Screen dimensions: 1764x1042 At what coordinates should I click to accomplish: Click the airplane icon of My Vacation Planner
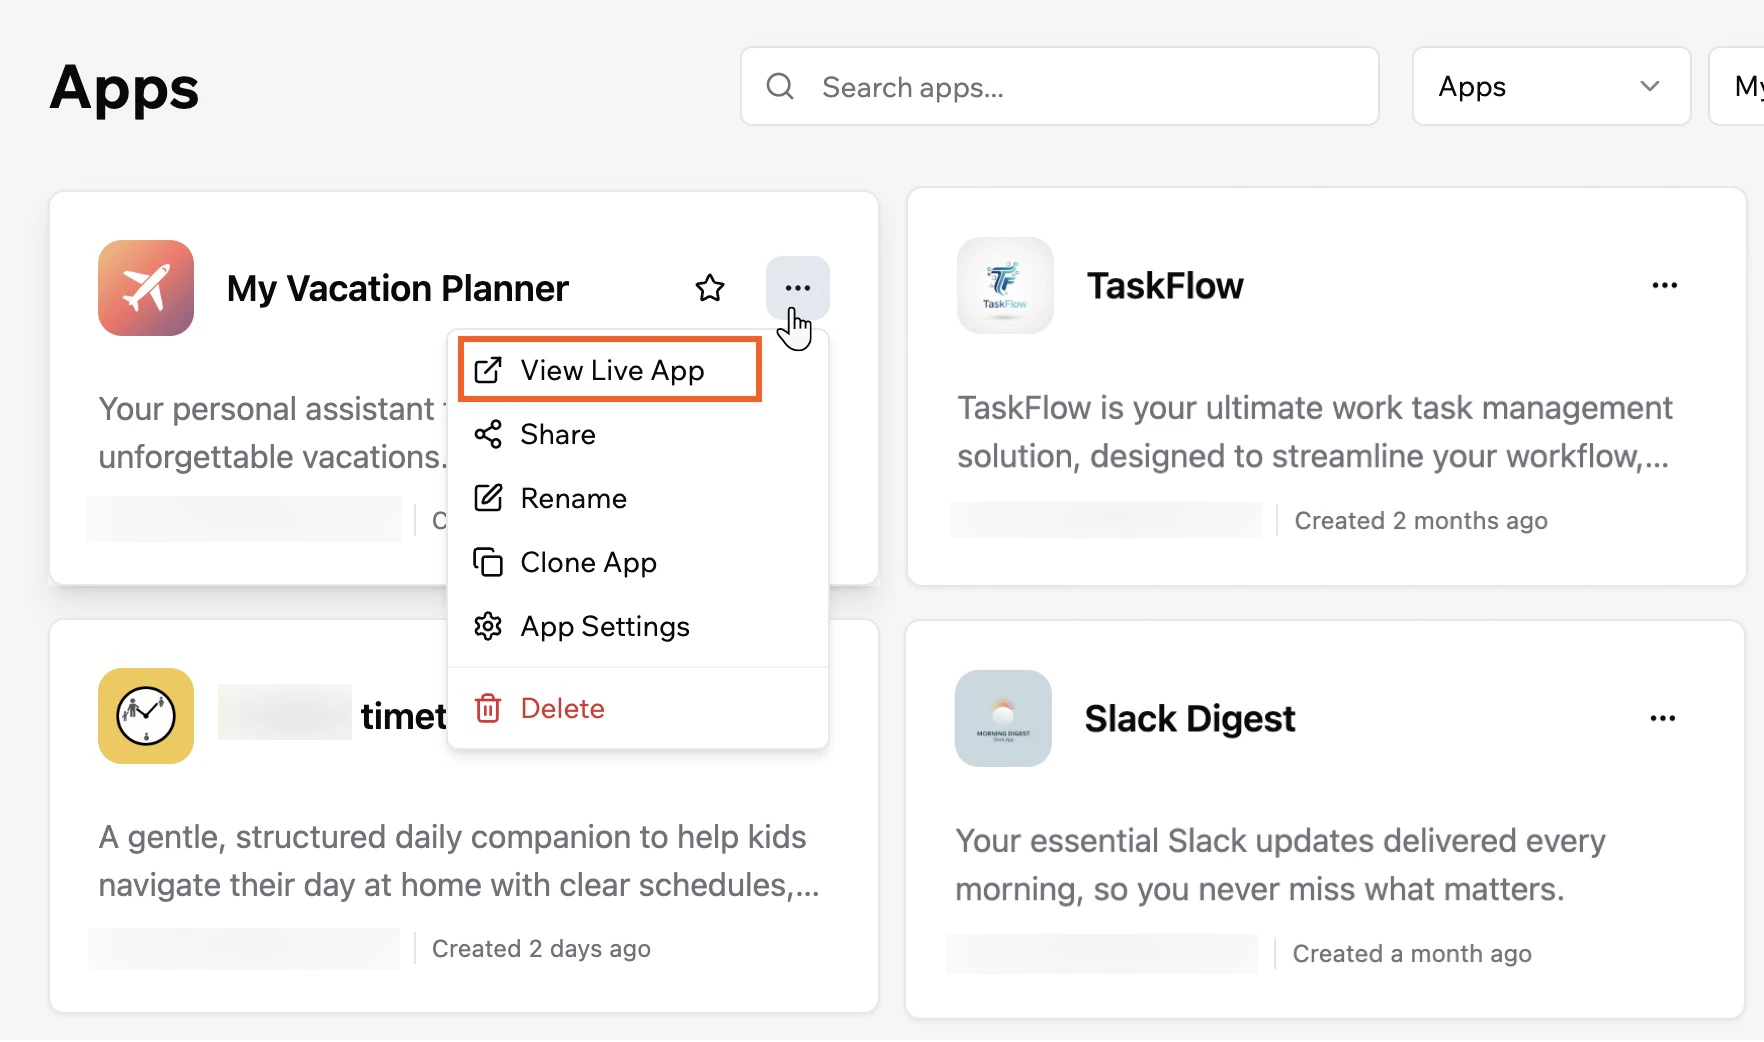(146, 288)
